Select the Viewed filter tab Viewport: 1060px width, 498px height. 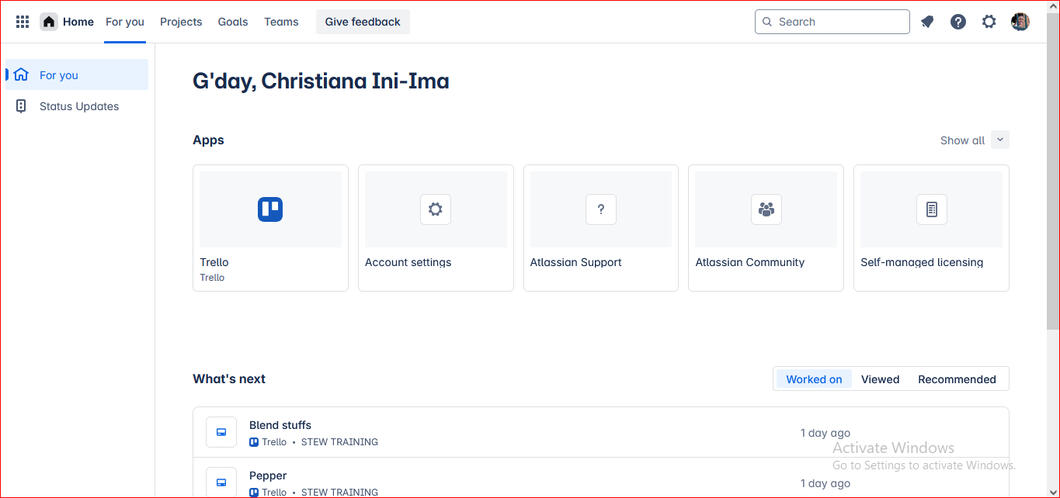[x=880, y=379]
